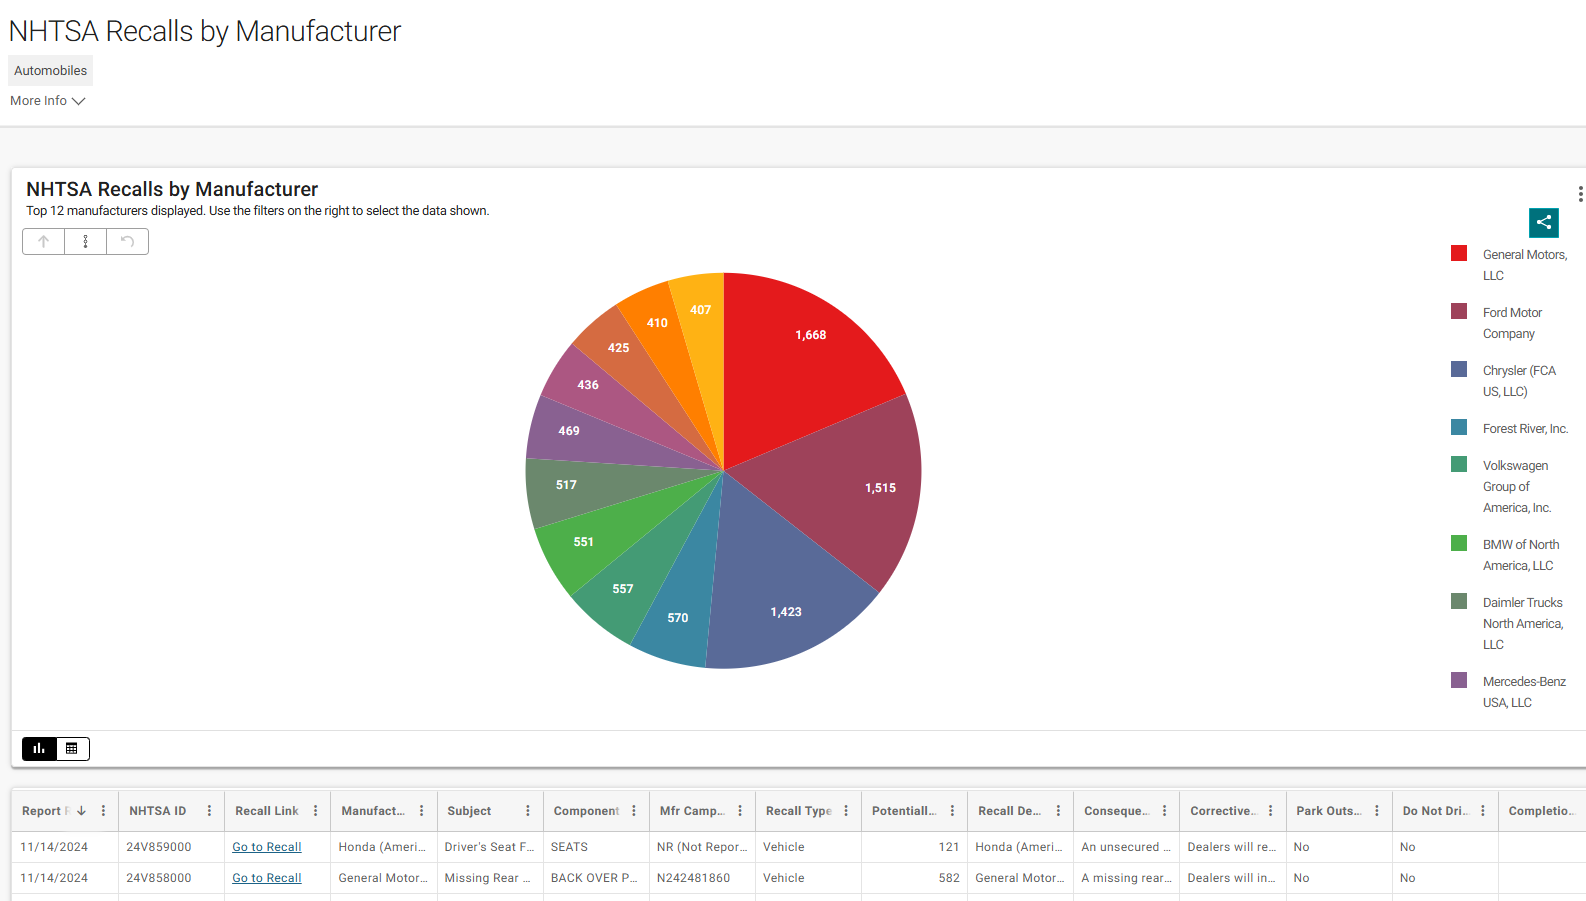
Task: Click the drill up arrow button
Action: coord(44,241)
